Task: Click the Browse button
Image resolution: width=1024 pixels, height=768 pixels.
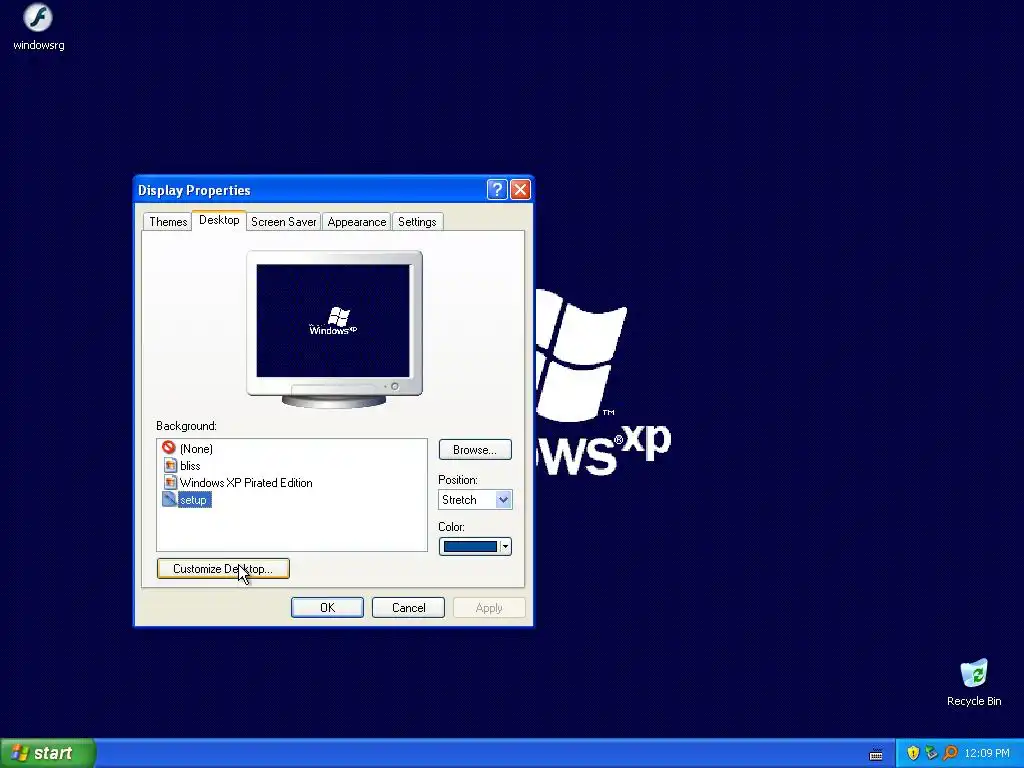Action: 475,449
